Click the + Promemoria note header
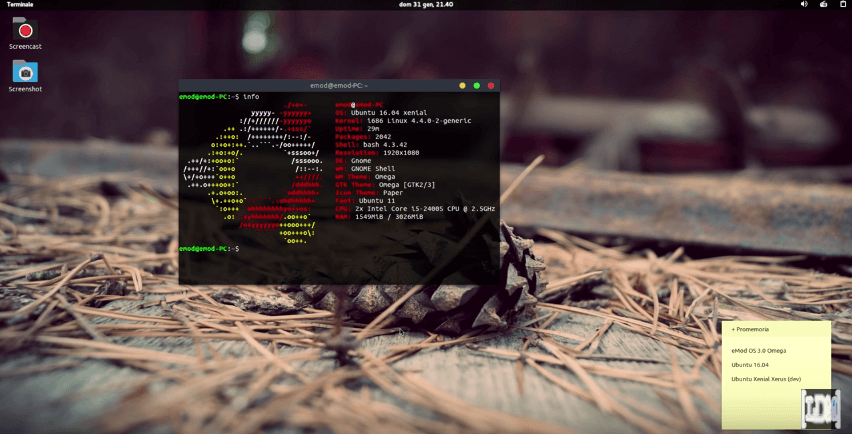The height and width of the screenshot is (434, 852). 750,329
